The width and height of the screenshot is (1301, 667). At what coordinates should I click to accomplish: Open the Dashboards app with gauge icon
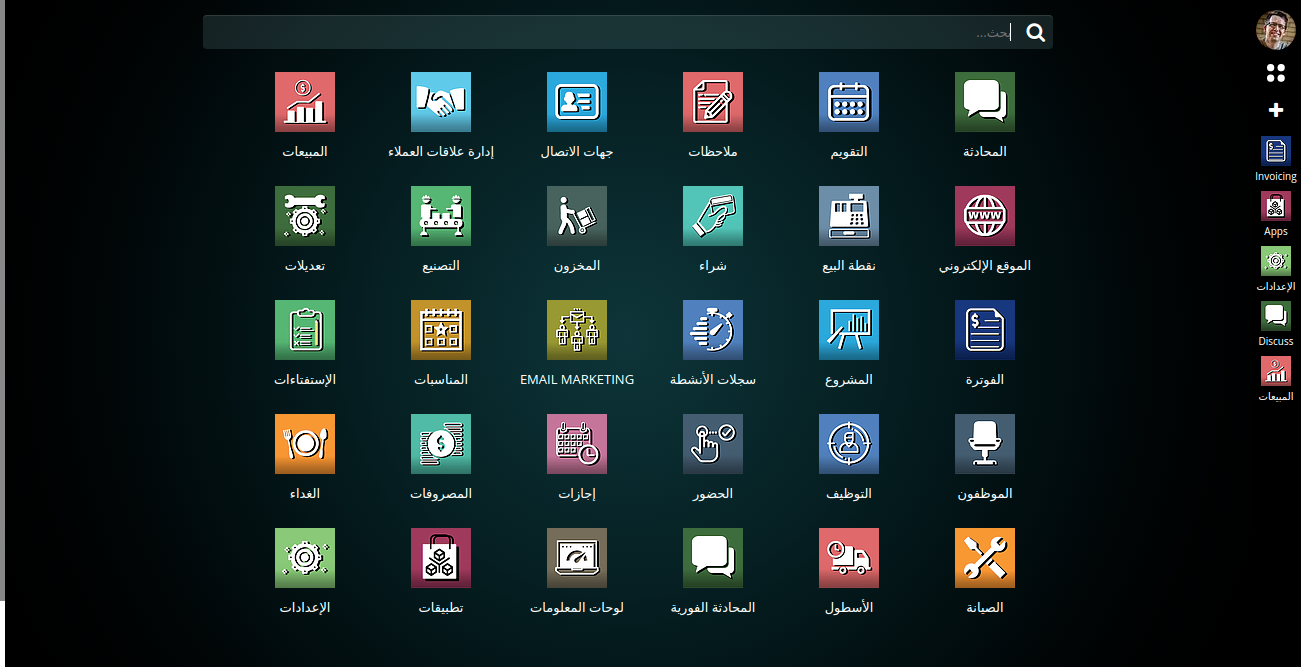[x=576, y=558]
